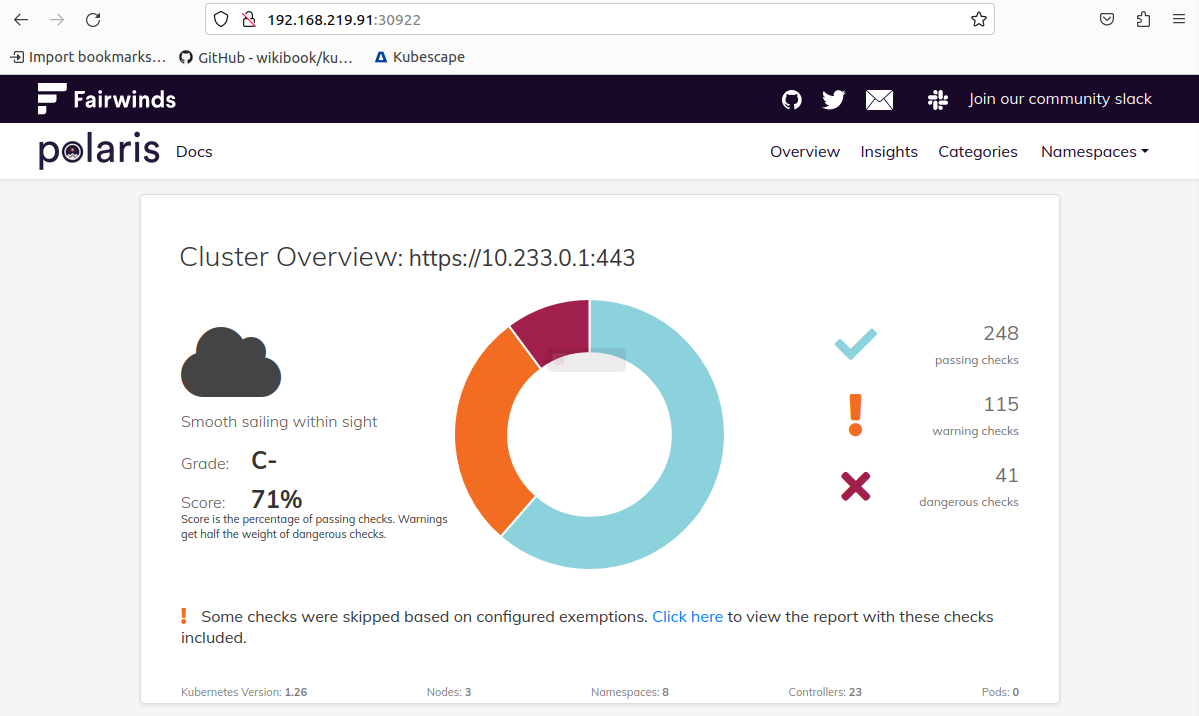Open the Pocket save icon
1199x716 pixels.
1106,20
